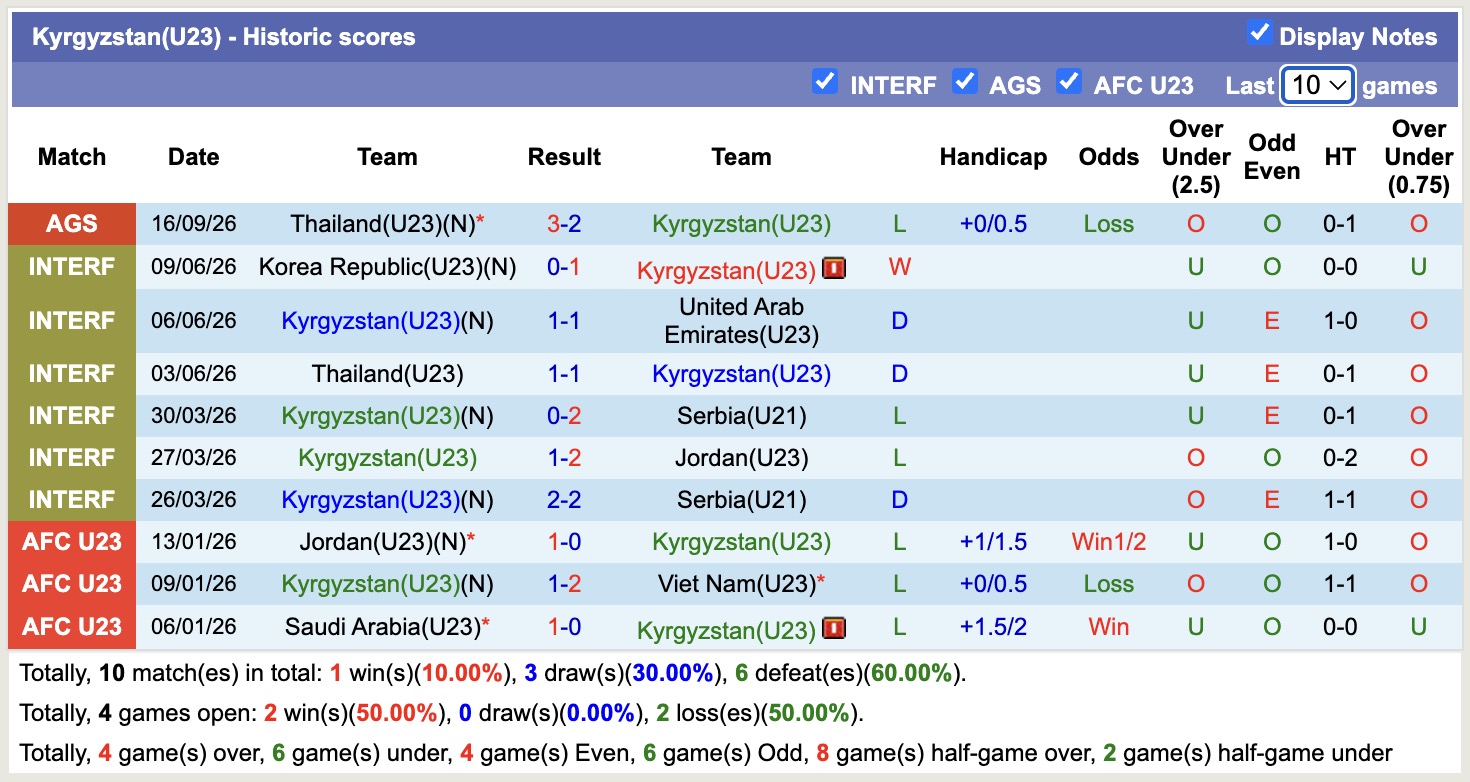Click the +1/1.5 handicap value
Screen dimensions: 1470x782
coord(993,542)
